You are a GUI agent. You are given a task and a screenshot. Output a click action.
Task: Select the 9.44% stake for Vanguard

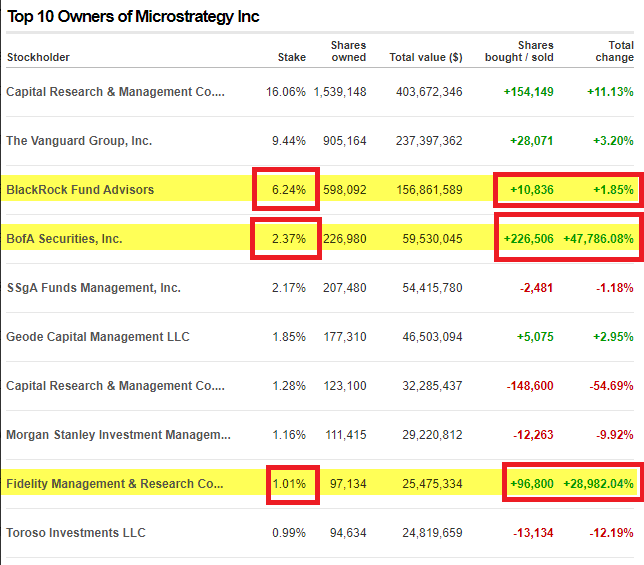point(289,141)
